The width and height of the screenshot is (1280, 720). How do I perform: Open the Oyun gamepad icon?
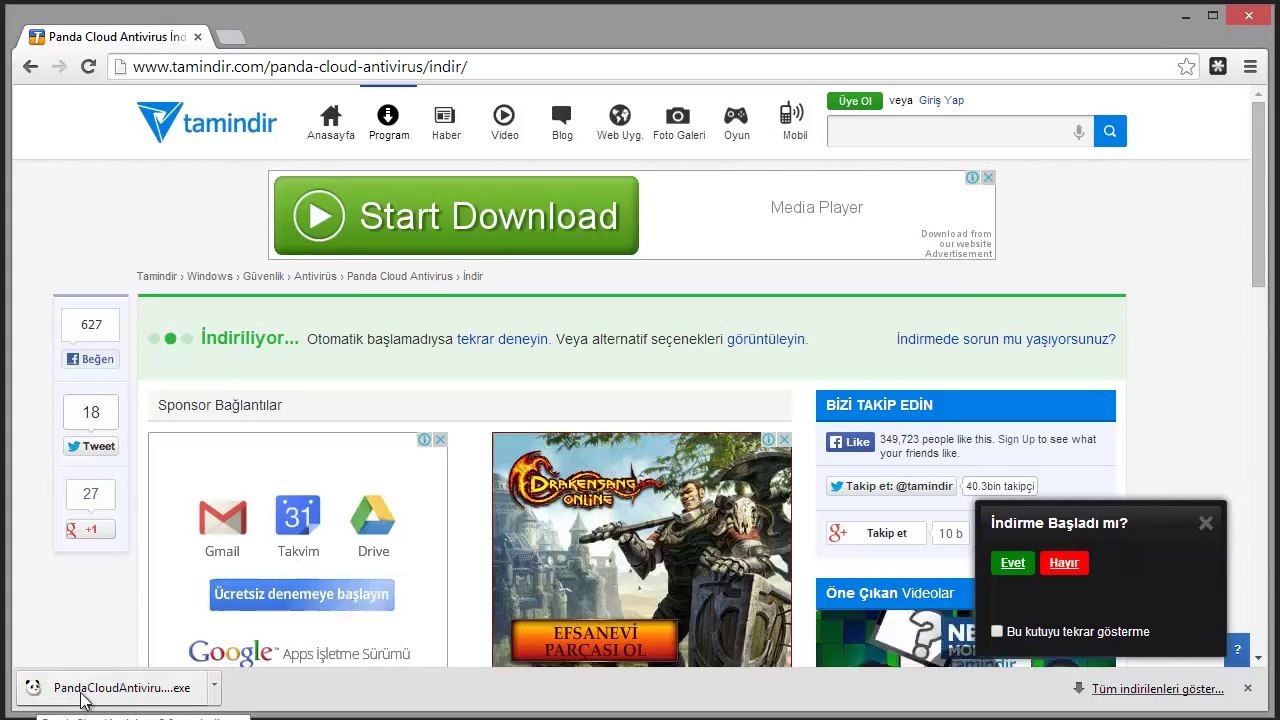point(737,122)
